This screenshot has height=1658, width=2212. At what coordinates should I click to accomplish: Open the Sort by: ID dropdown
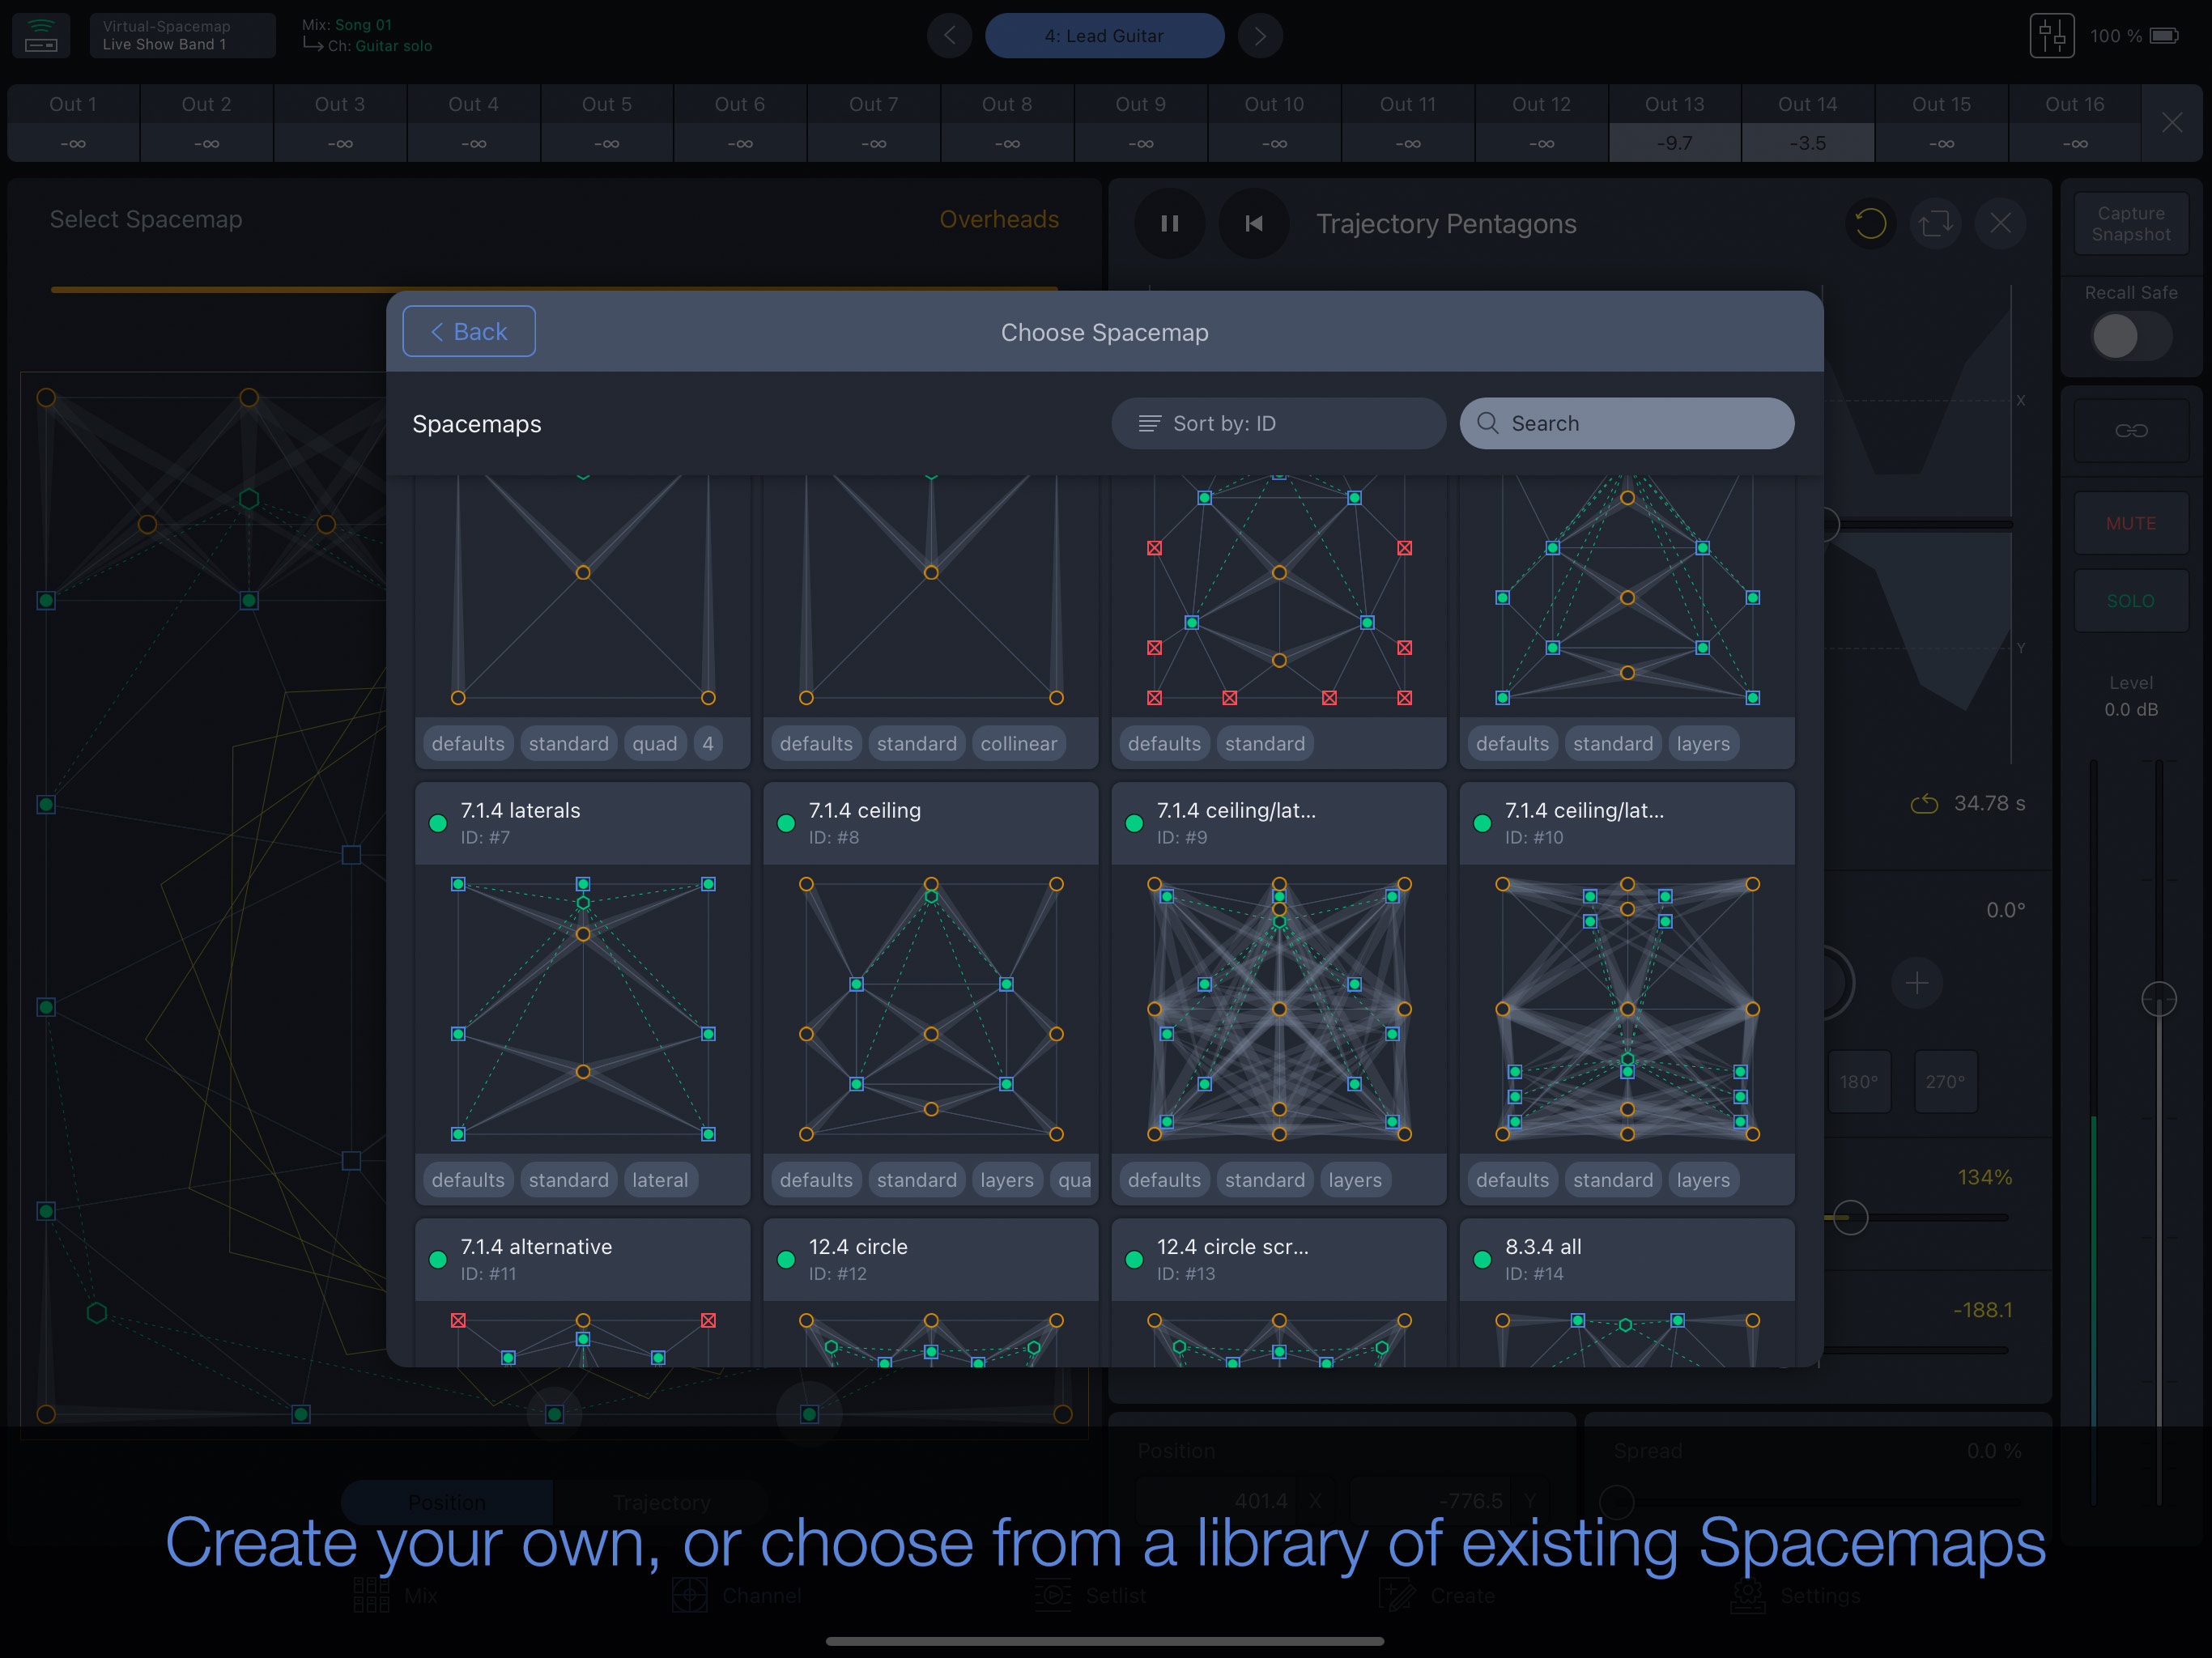pyautogui.click(x=1278, y=423)
